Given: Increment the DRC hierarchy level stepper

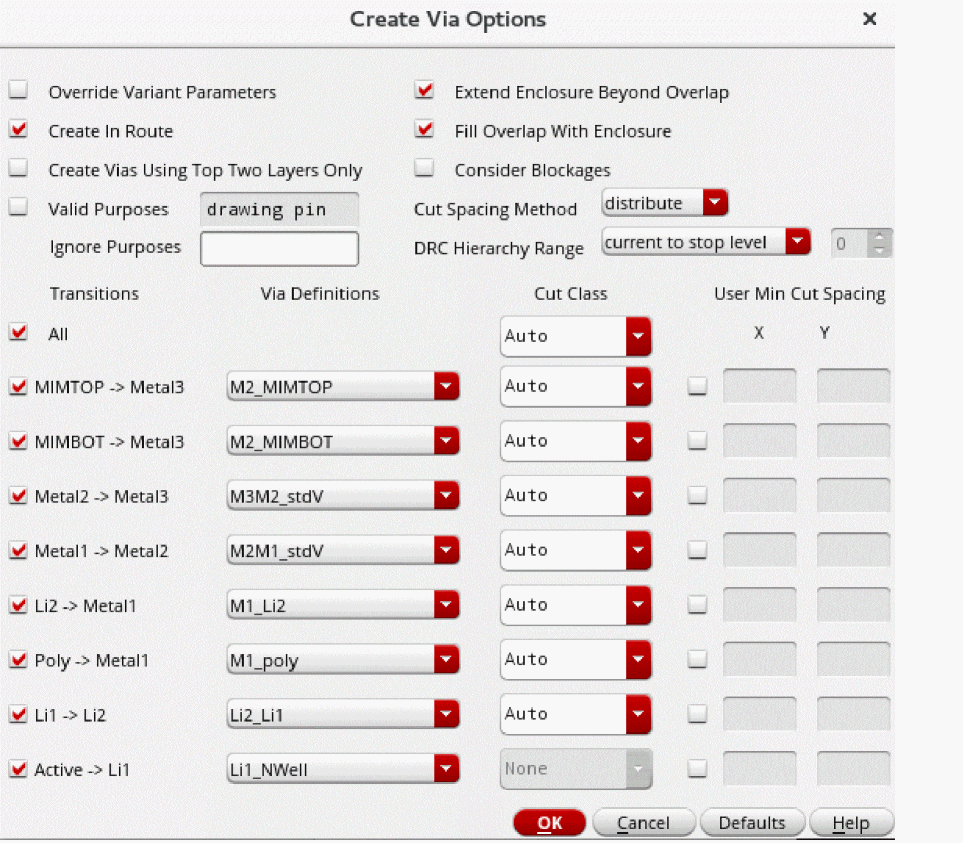Looking at the screenshot, I should pos(879,236).
